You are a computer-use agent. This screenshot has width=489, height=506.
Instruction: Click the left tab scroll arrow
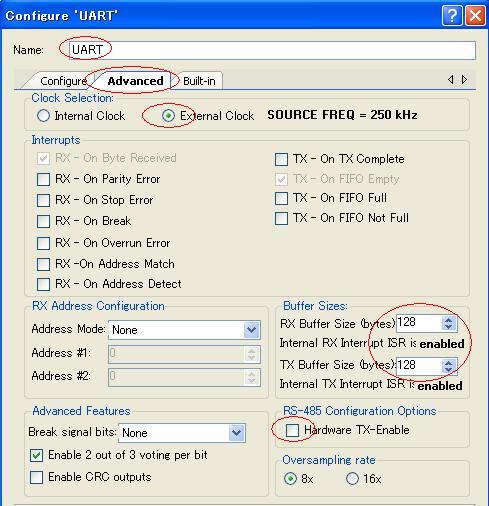[x=451, y=80]
